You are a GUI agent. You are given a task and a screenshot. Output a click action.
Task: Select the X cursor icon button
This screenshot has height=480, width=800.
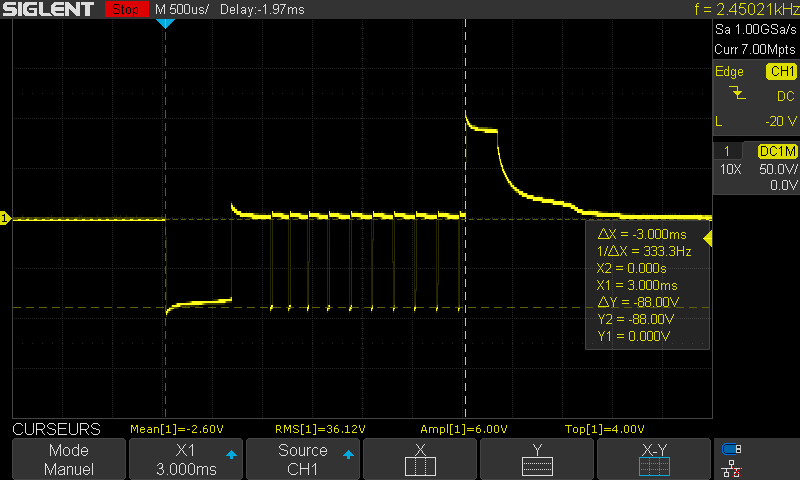(420, 459)
